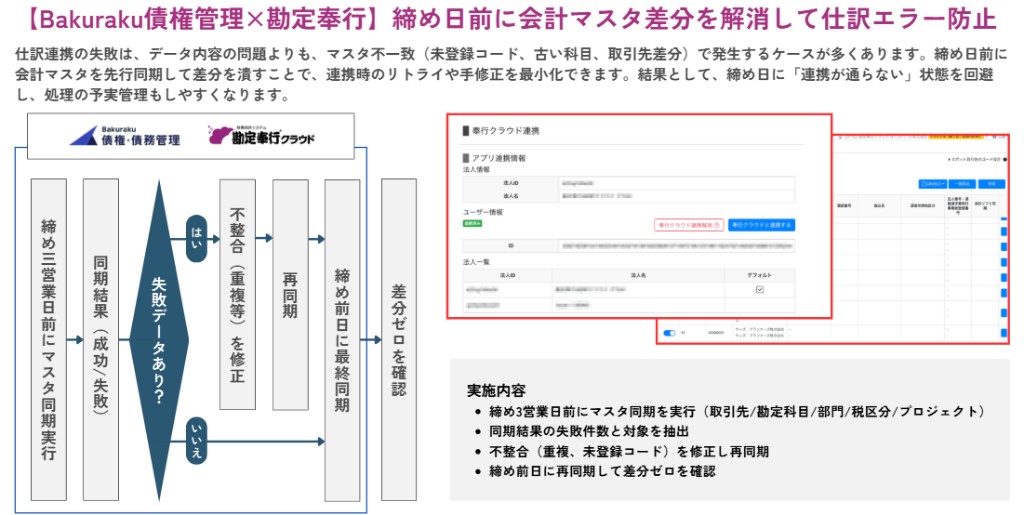The height and width of the screenshot is (515, 1024).
Task: Click the bullet 同期結果の失敗件数と対象を抽出
Action: (589, 431)
